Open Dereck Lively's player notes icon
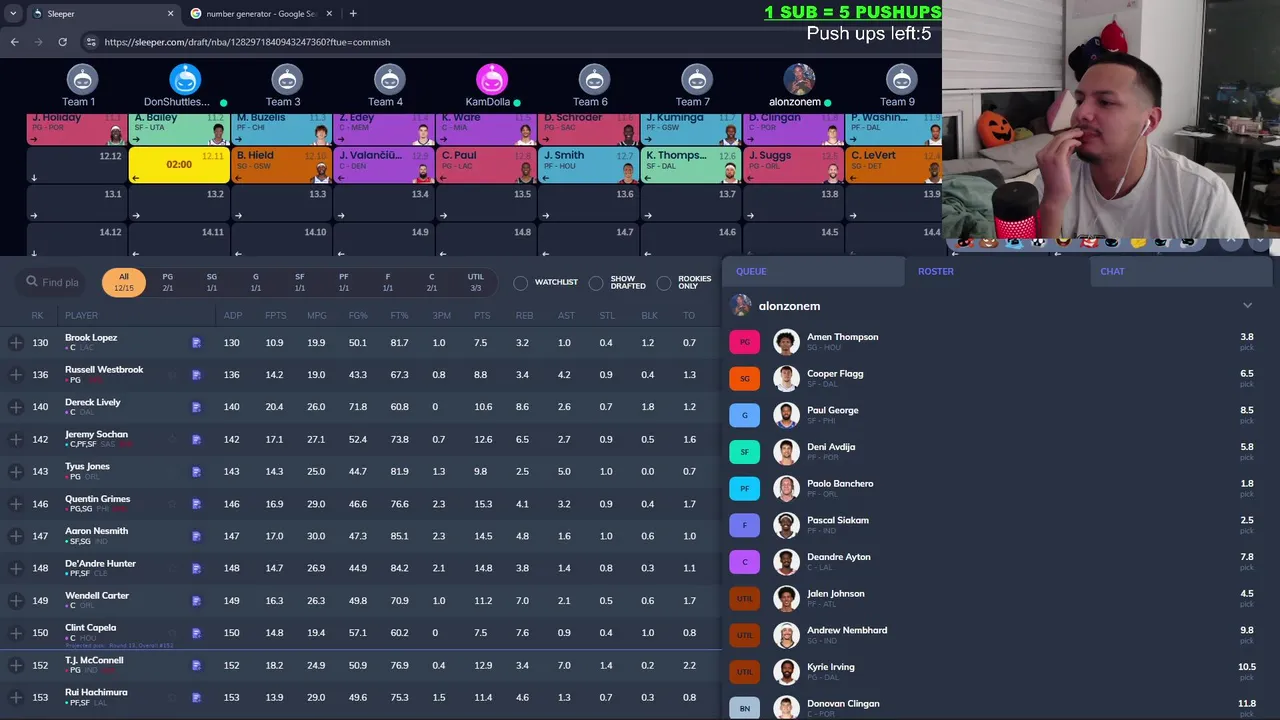Image resolution: width=1280 pixels, height=720 pixels. pyautogui.click(x=196, y=407)
